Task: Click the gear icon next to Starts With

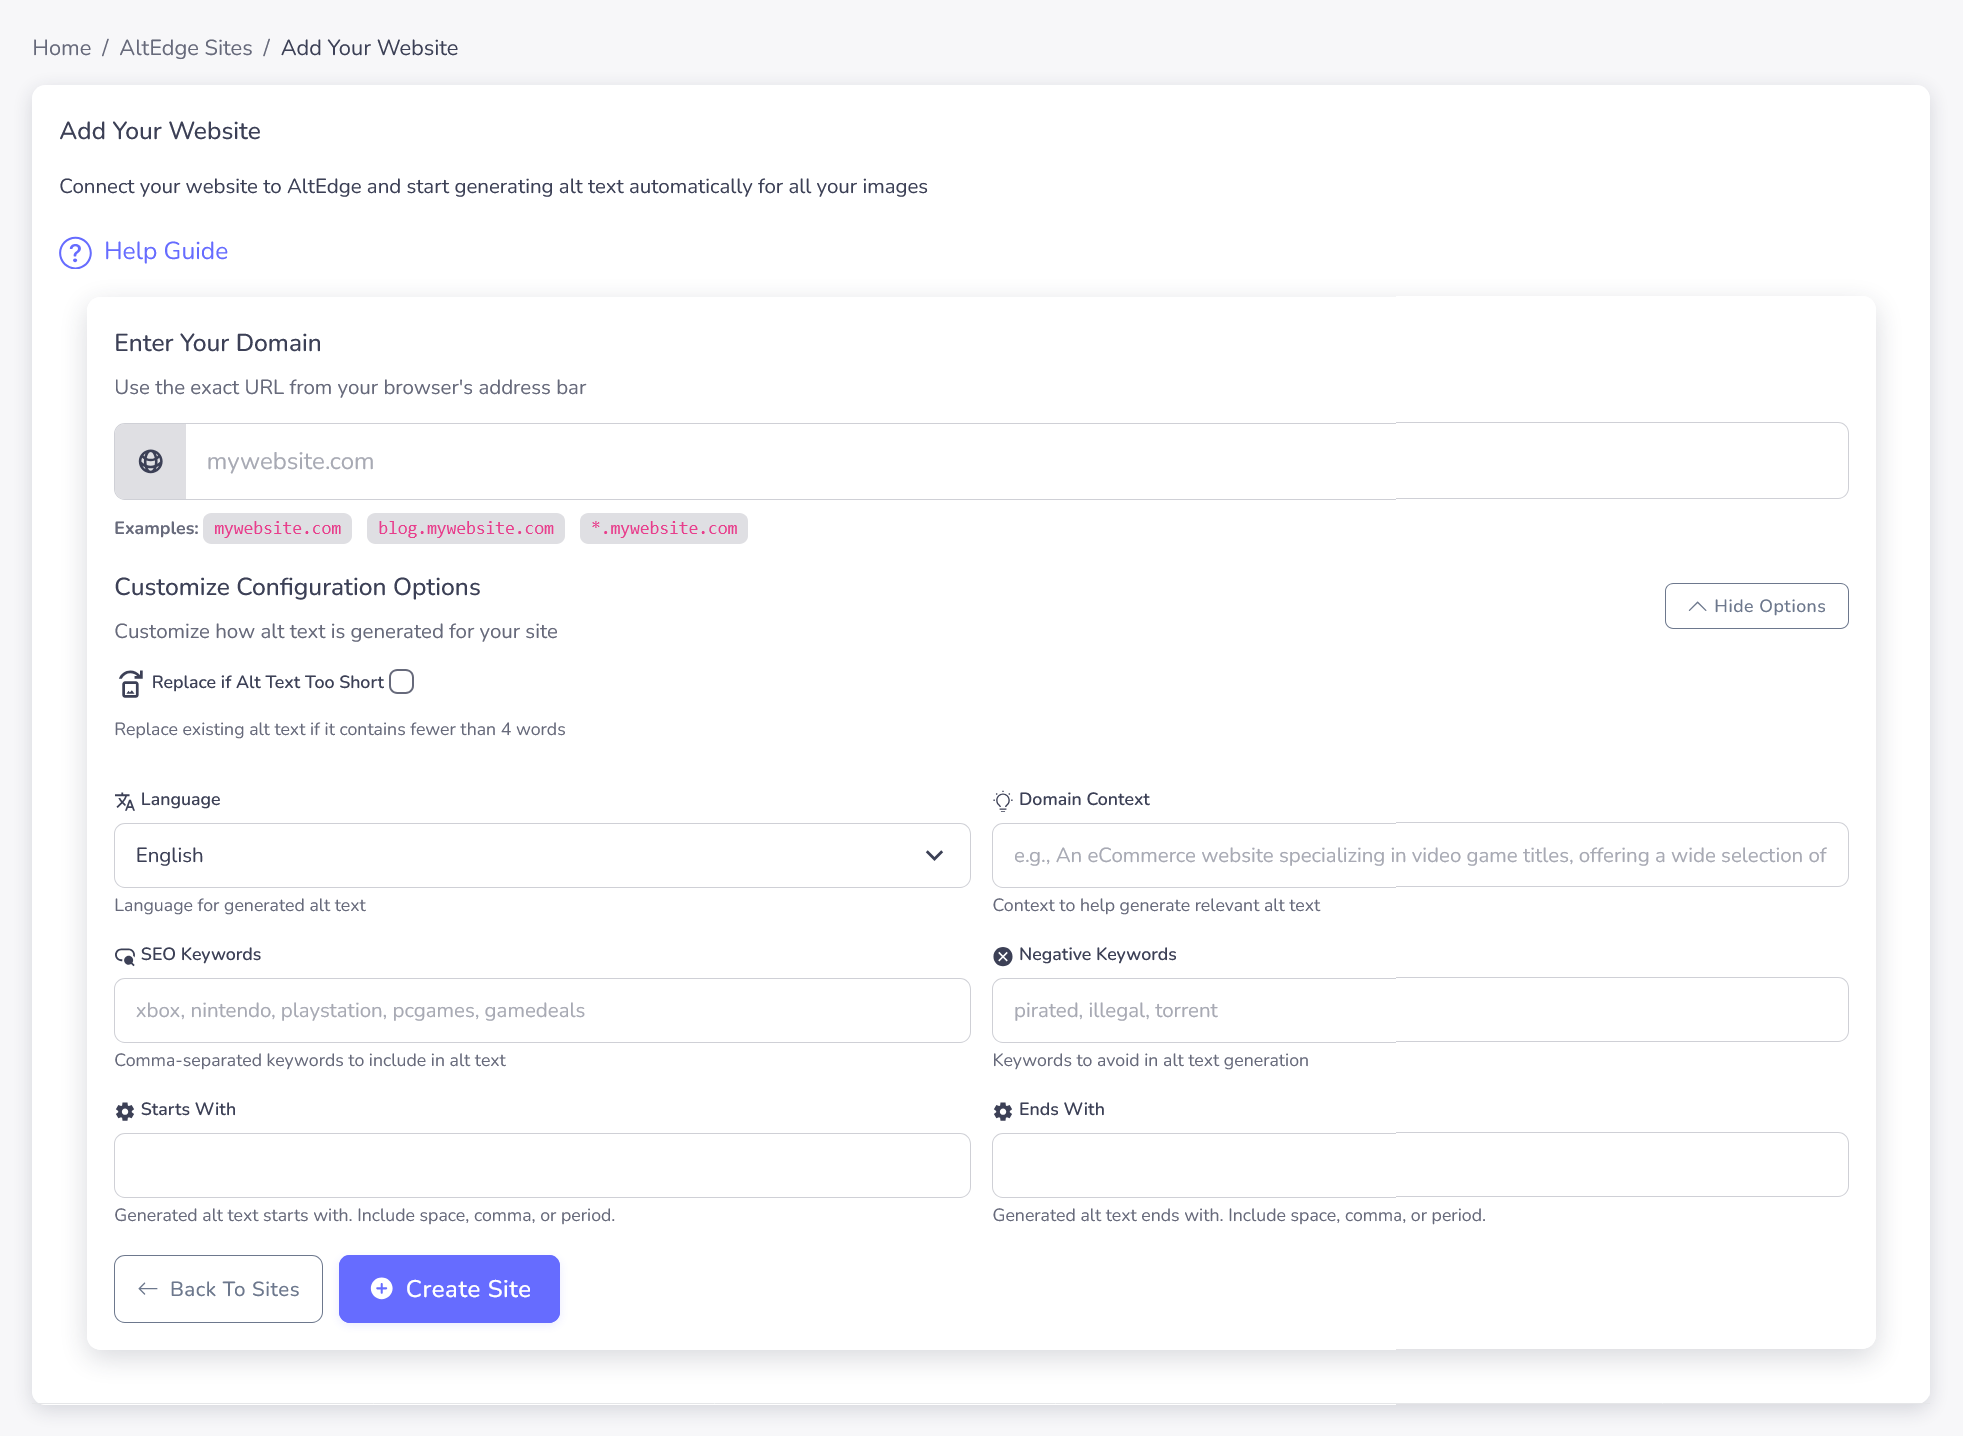Action: pos(124,1110)
